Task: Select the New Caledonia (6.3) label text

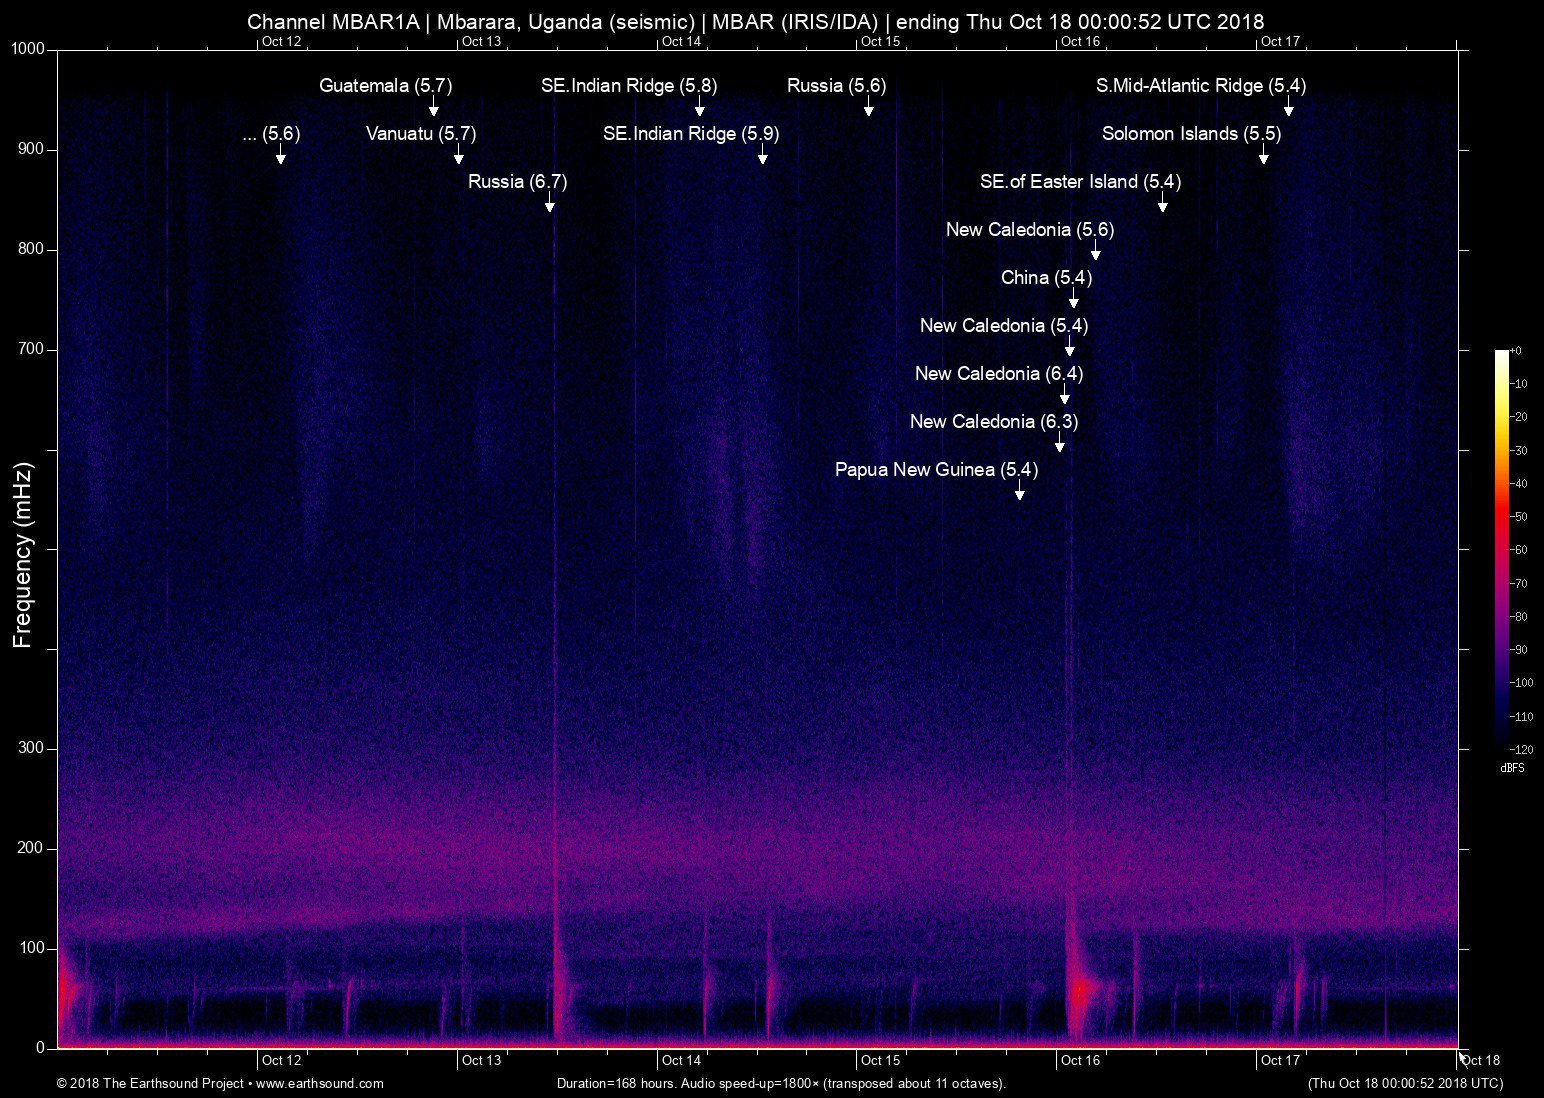Action: [x=993, y=421]
